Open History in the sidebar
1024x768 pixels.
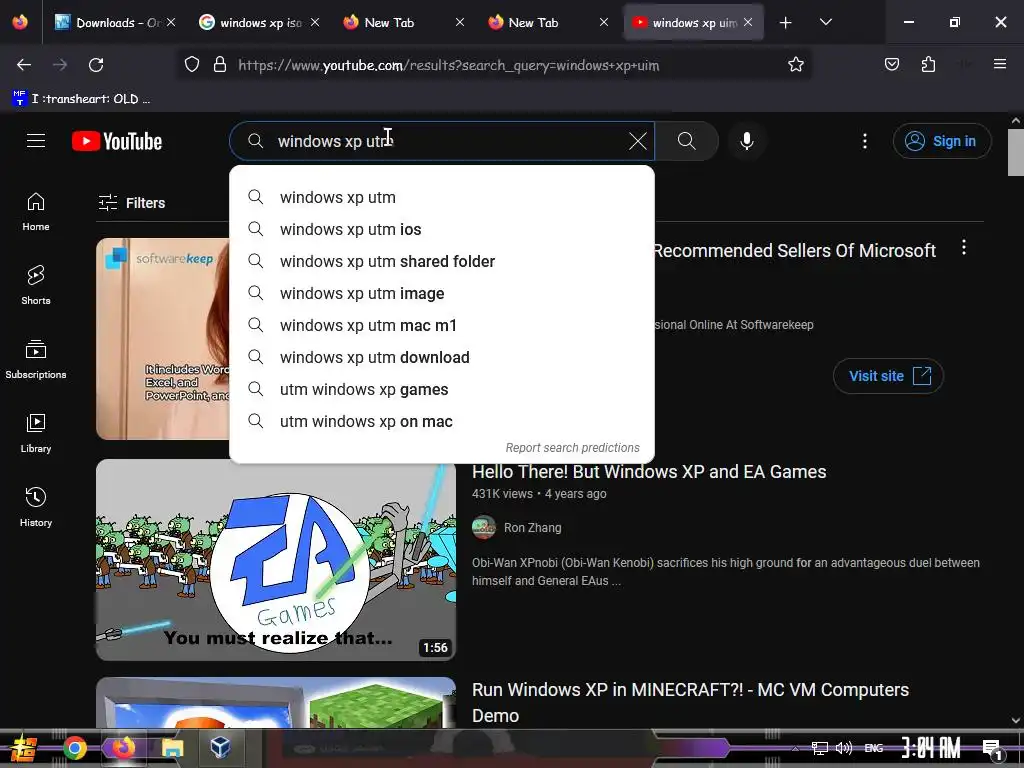point(36,507)
